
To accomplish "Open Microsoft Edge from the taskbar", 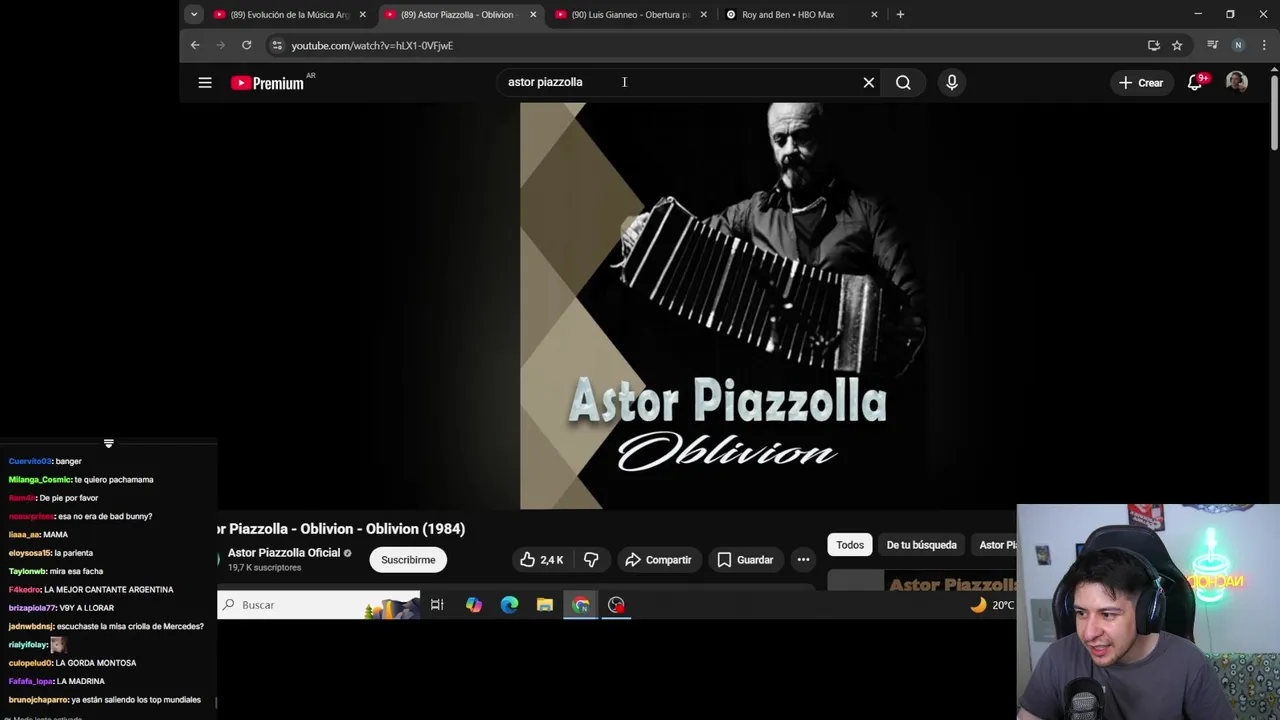I will 510,605.
